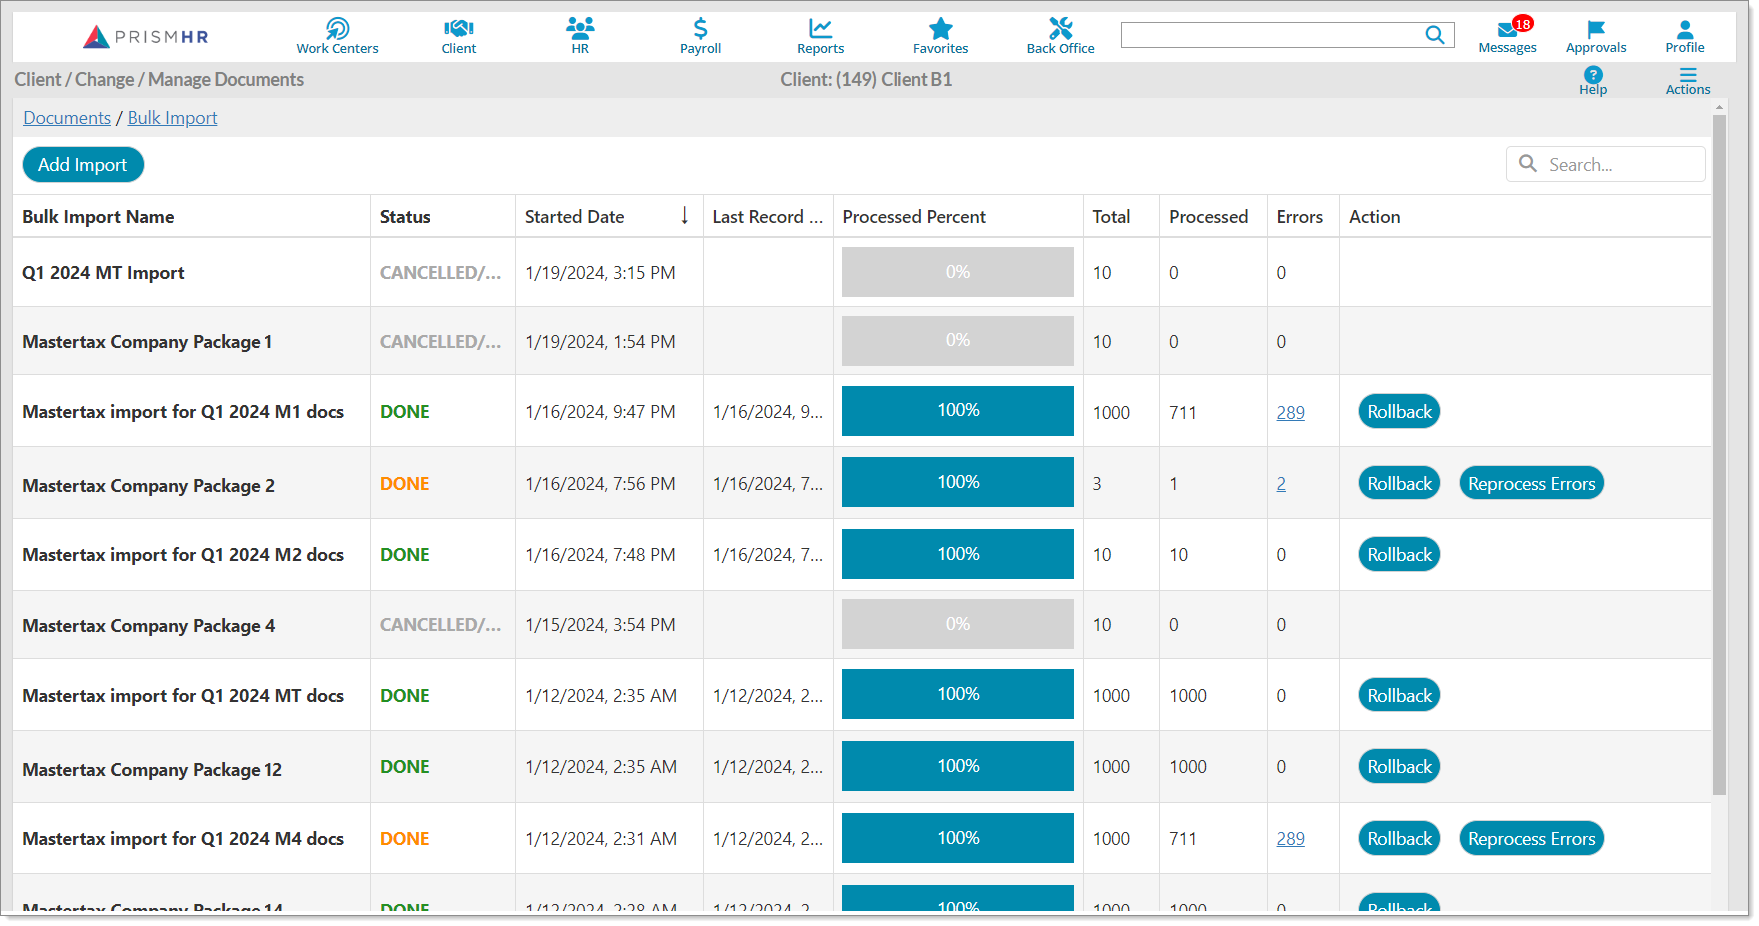Reprocess Errors for Q1 2024 M4 docs import
This screenshot has height=926, width=1759.
[1531, 838]
